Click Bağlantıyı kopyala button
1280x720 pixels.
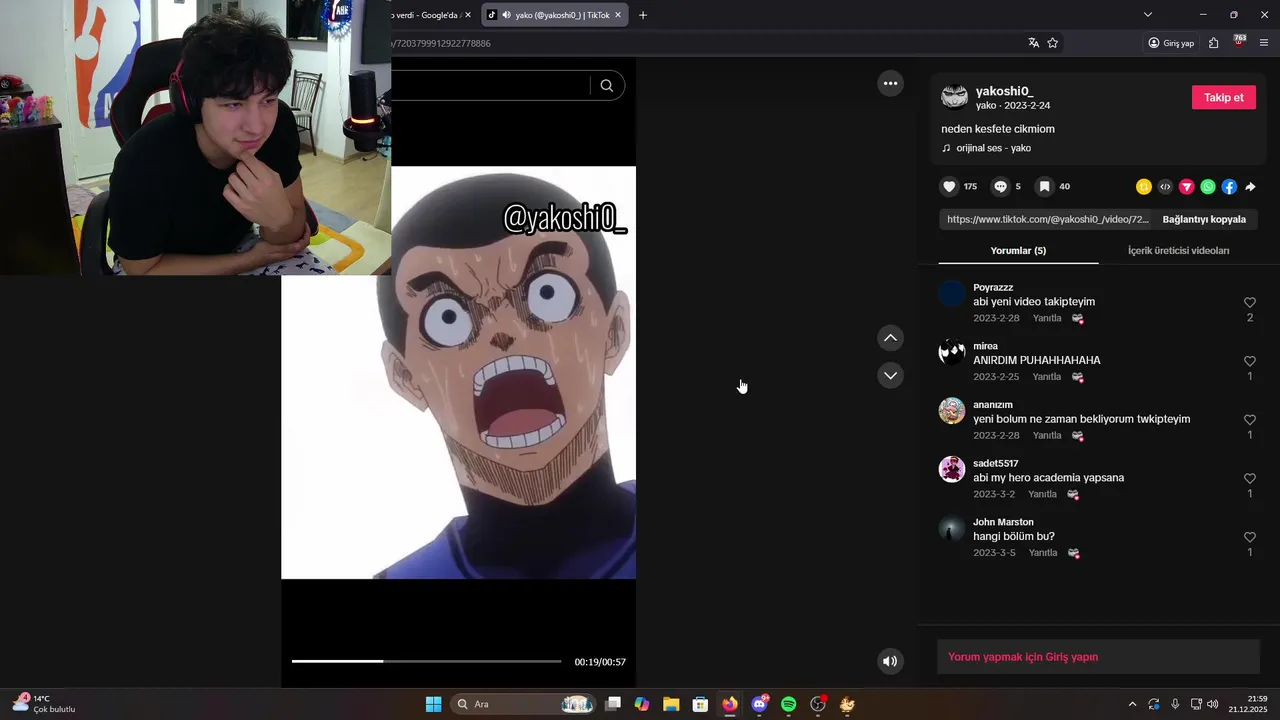[x=1204, y=219]
